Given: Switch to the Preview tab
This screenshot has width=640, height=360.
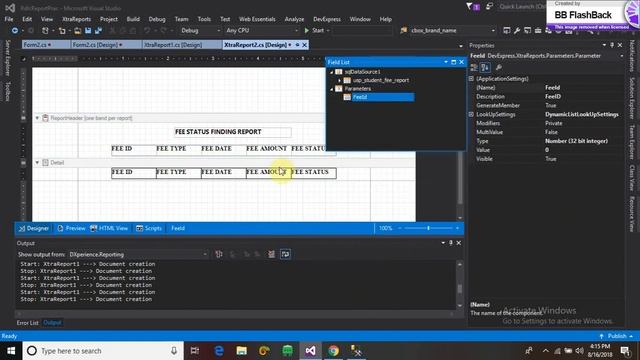Looking at the screenshot, I should click(x=71, y=228).
